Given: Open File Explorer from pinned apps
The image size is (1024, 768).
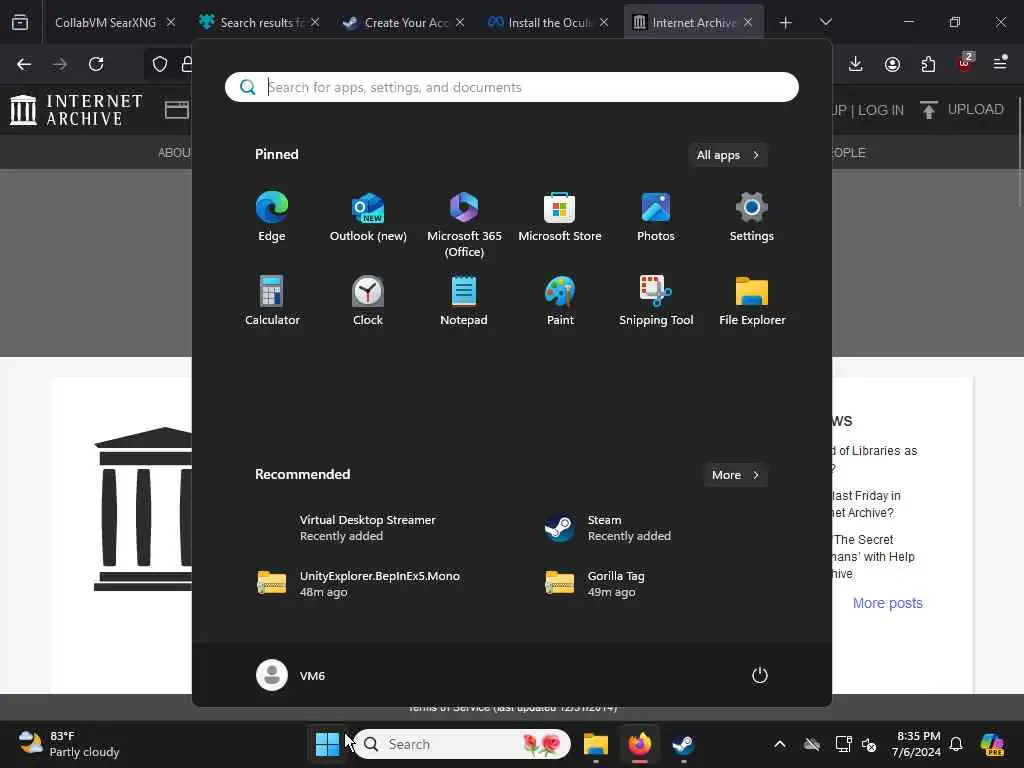Looking at the screenshot, I should (752, 301).
